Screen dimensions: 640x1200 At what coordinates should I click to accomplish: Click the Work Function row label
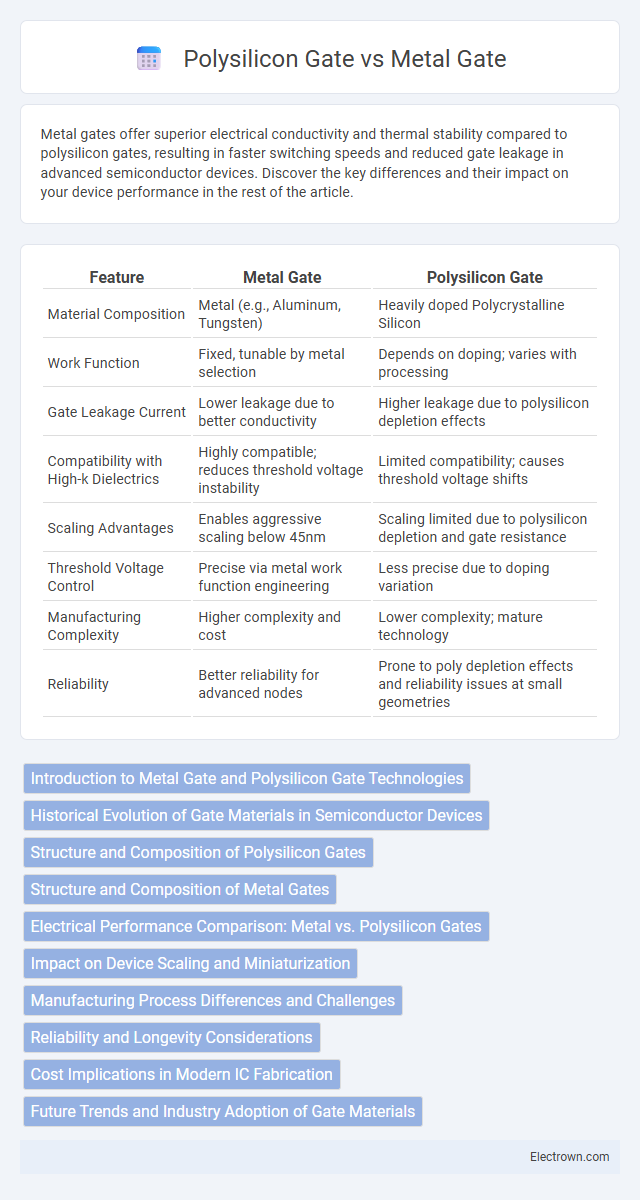coord(92,362)
